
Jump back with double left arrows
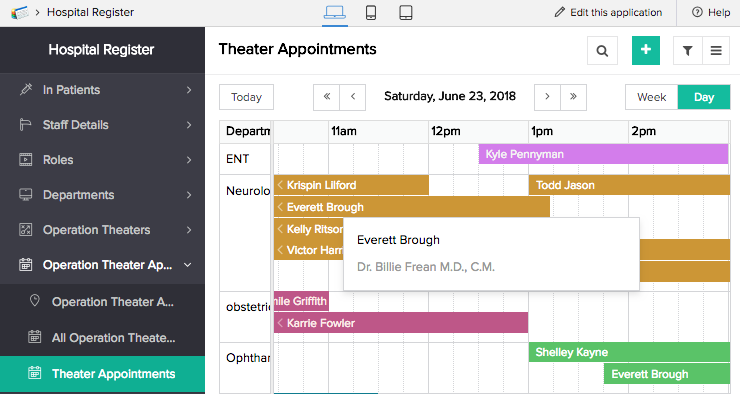click(x=327, y=97)
